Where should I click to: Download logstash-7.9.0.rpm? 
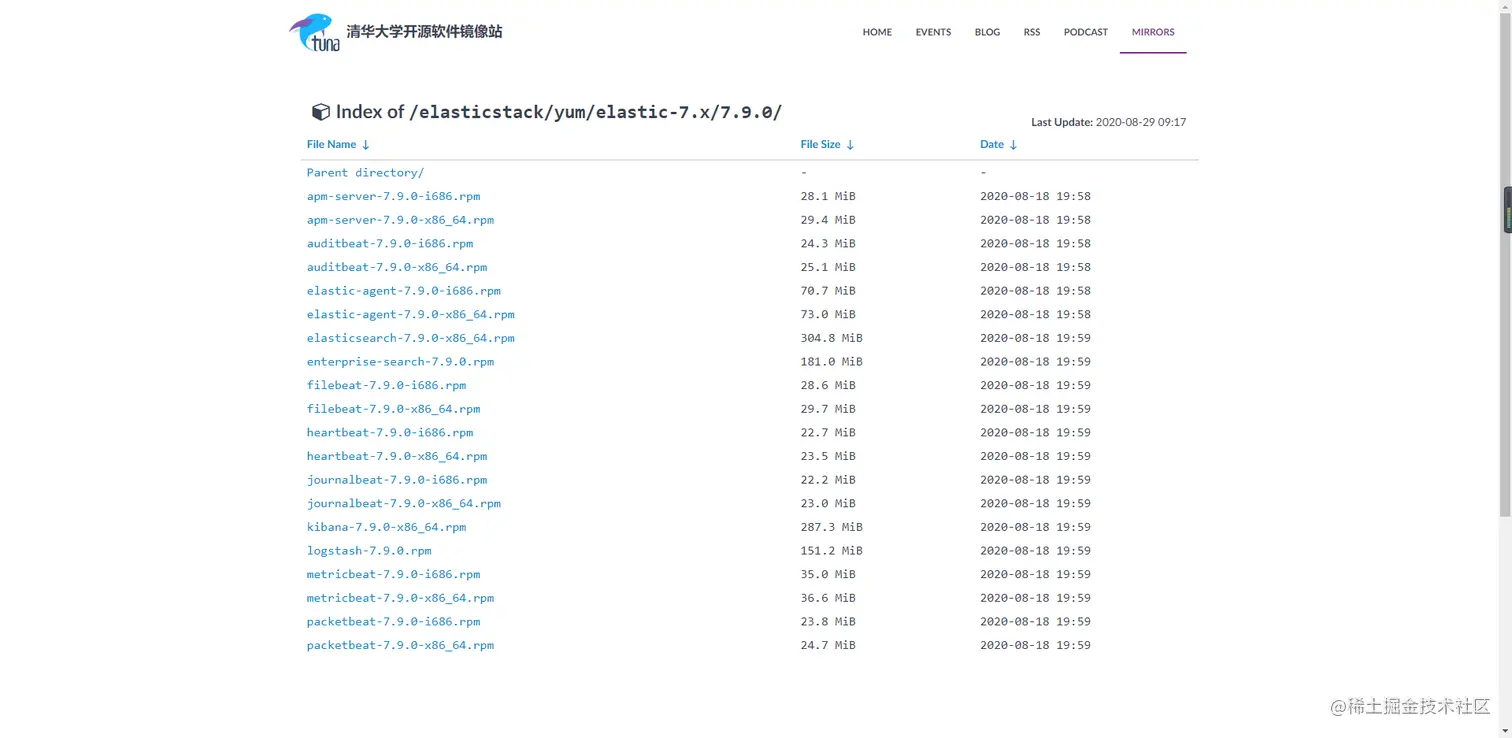click(x=369, y=551)
